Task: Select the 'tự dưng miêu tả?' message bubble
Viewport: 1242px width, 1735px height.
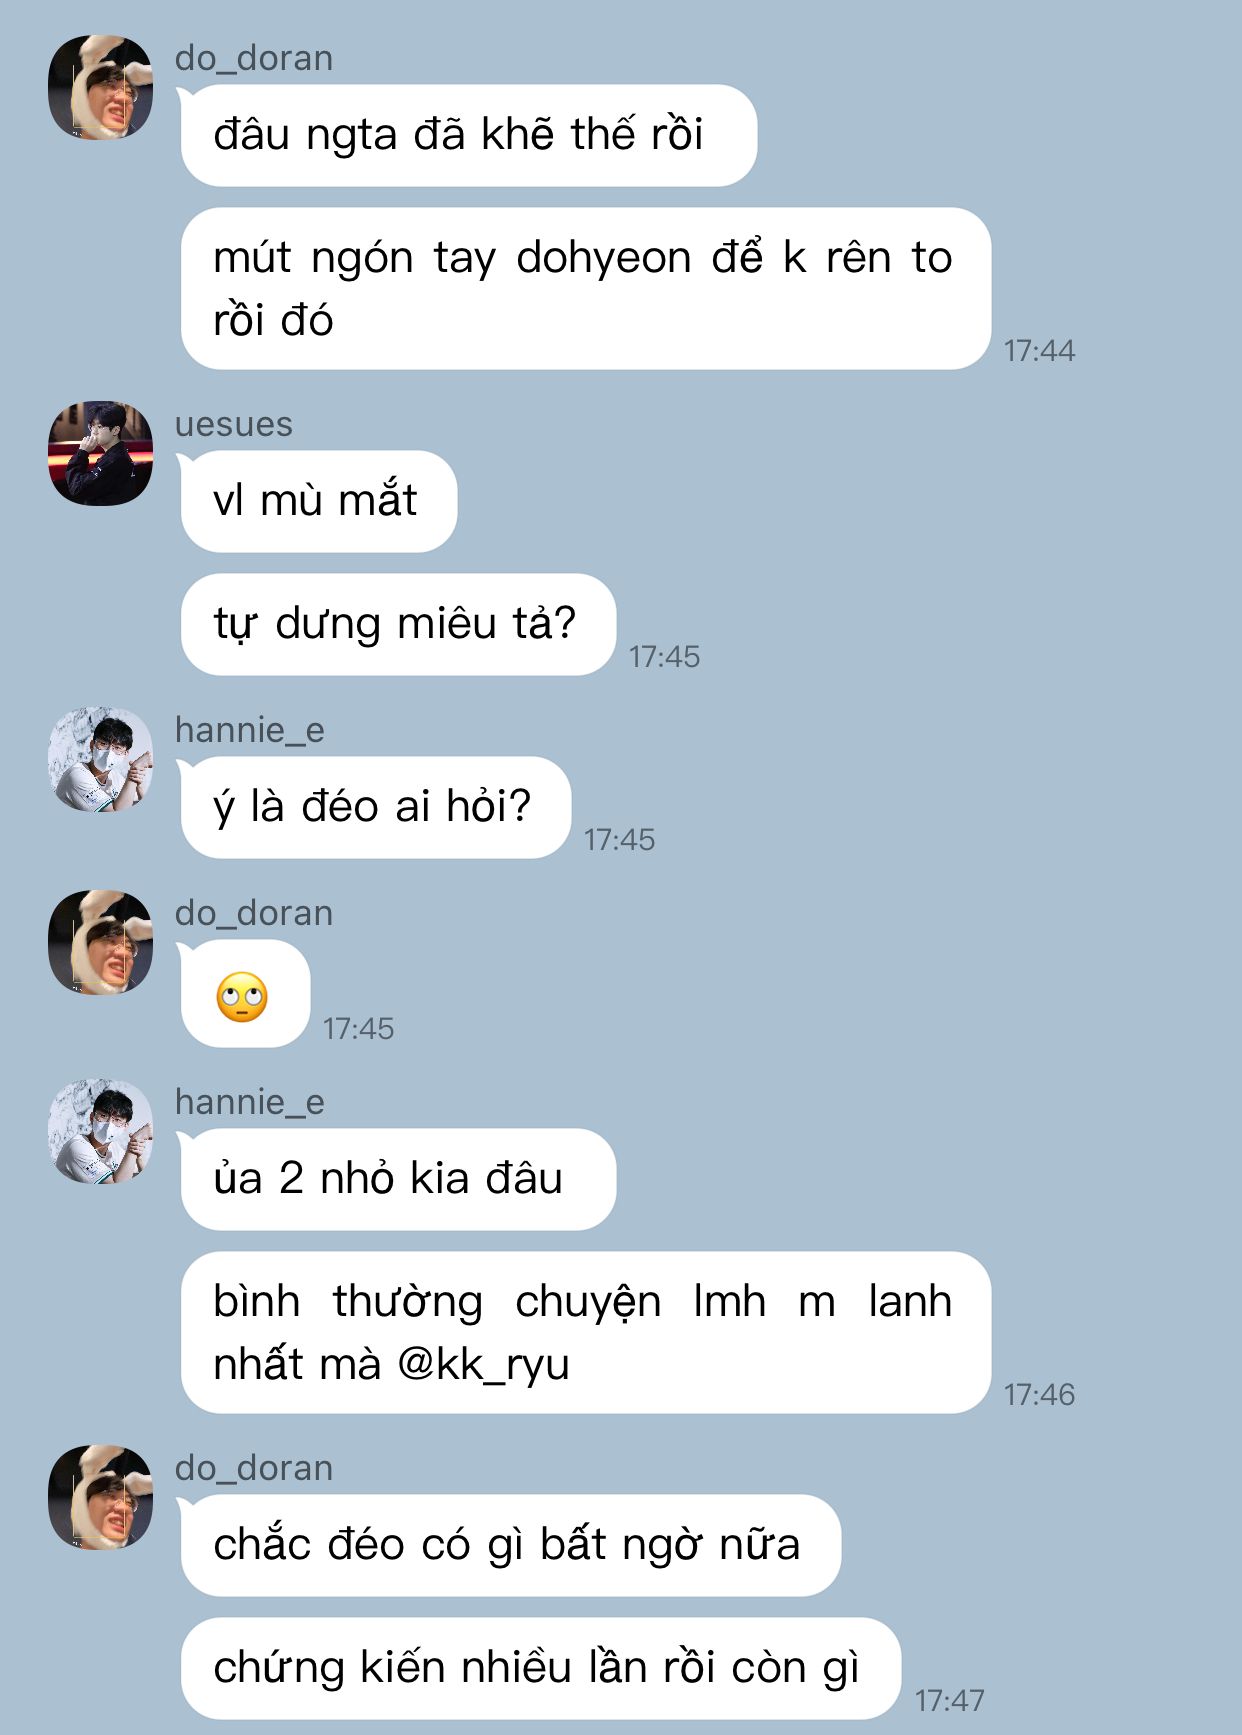Action: tap(398, 624)
